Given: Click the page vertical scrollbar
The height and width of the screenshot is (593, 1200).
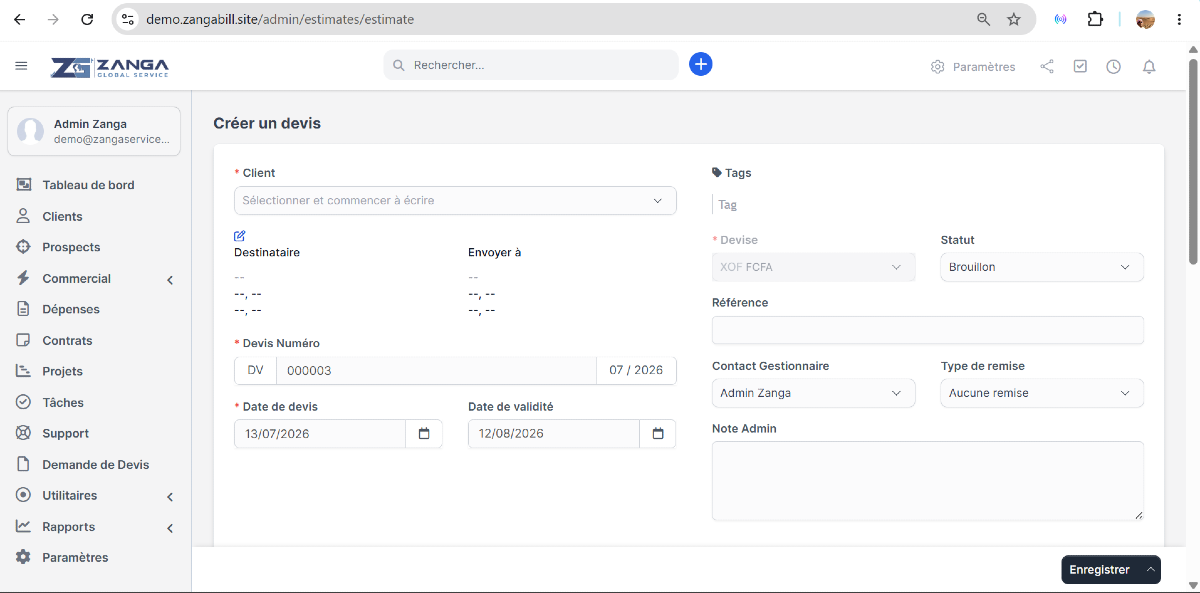Looking at the screenshot, I should [x=1193, y=160].
